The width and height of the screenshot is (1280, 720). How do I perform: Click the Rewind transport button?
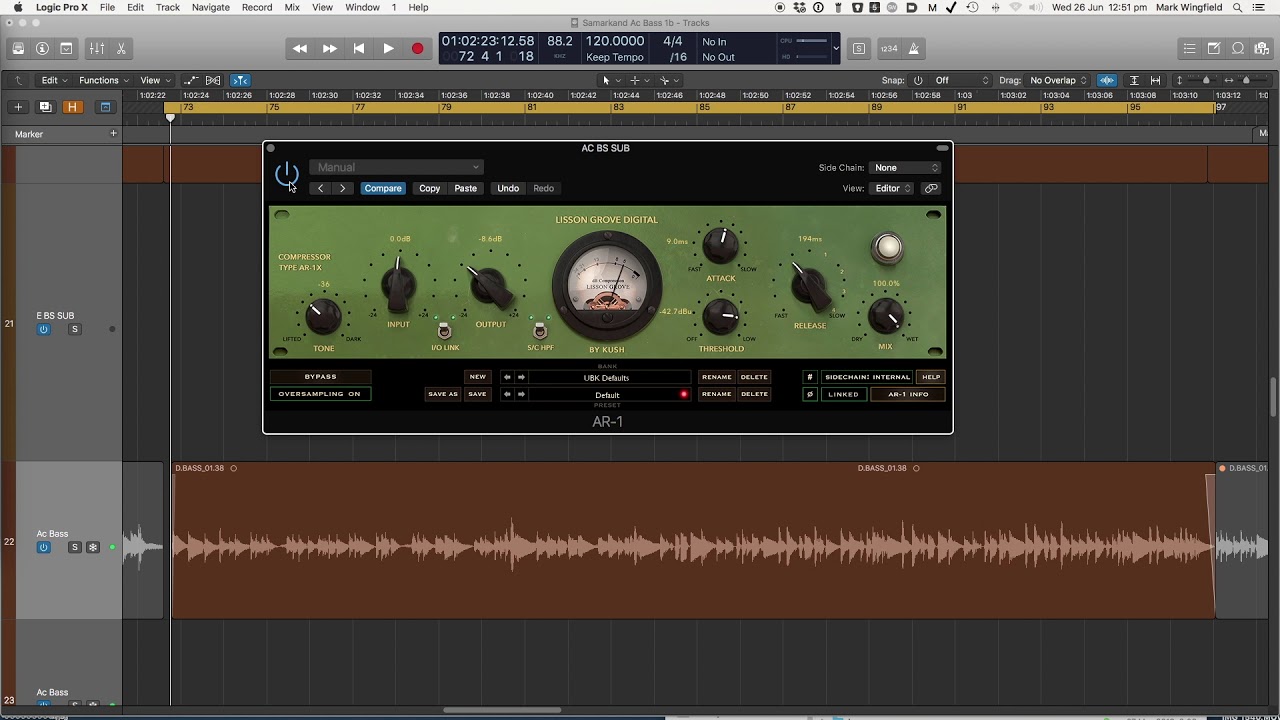(x=300, y=48)
